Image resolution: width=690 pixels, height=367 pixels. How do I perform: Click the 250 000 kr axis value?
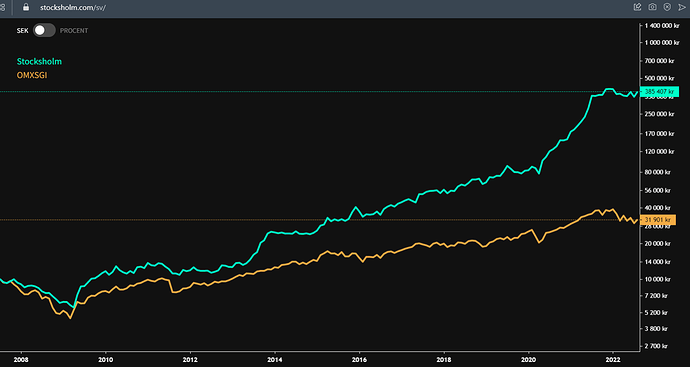tap(659, 114)
